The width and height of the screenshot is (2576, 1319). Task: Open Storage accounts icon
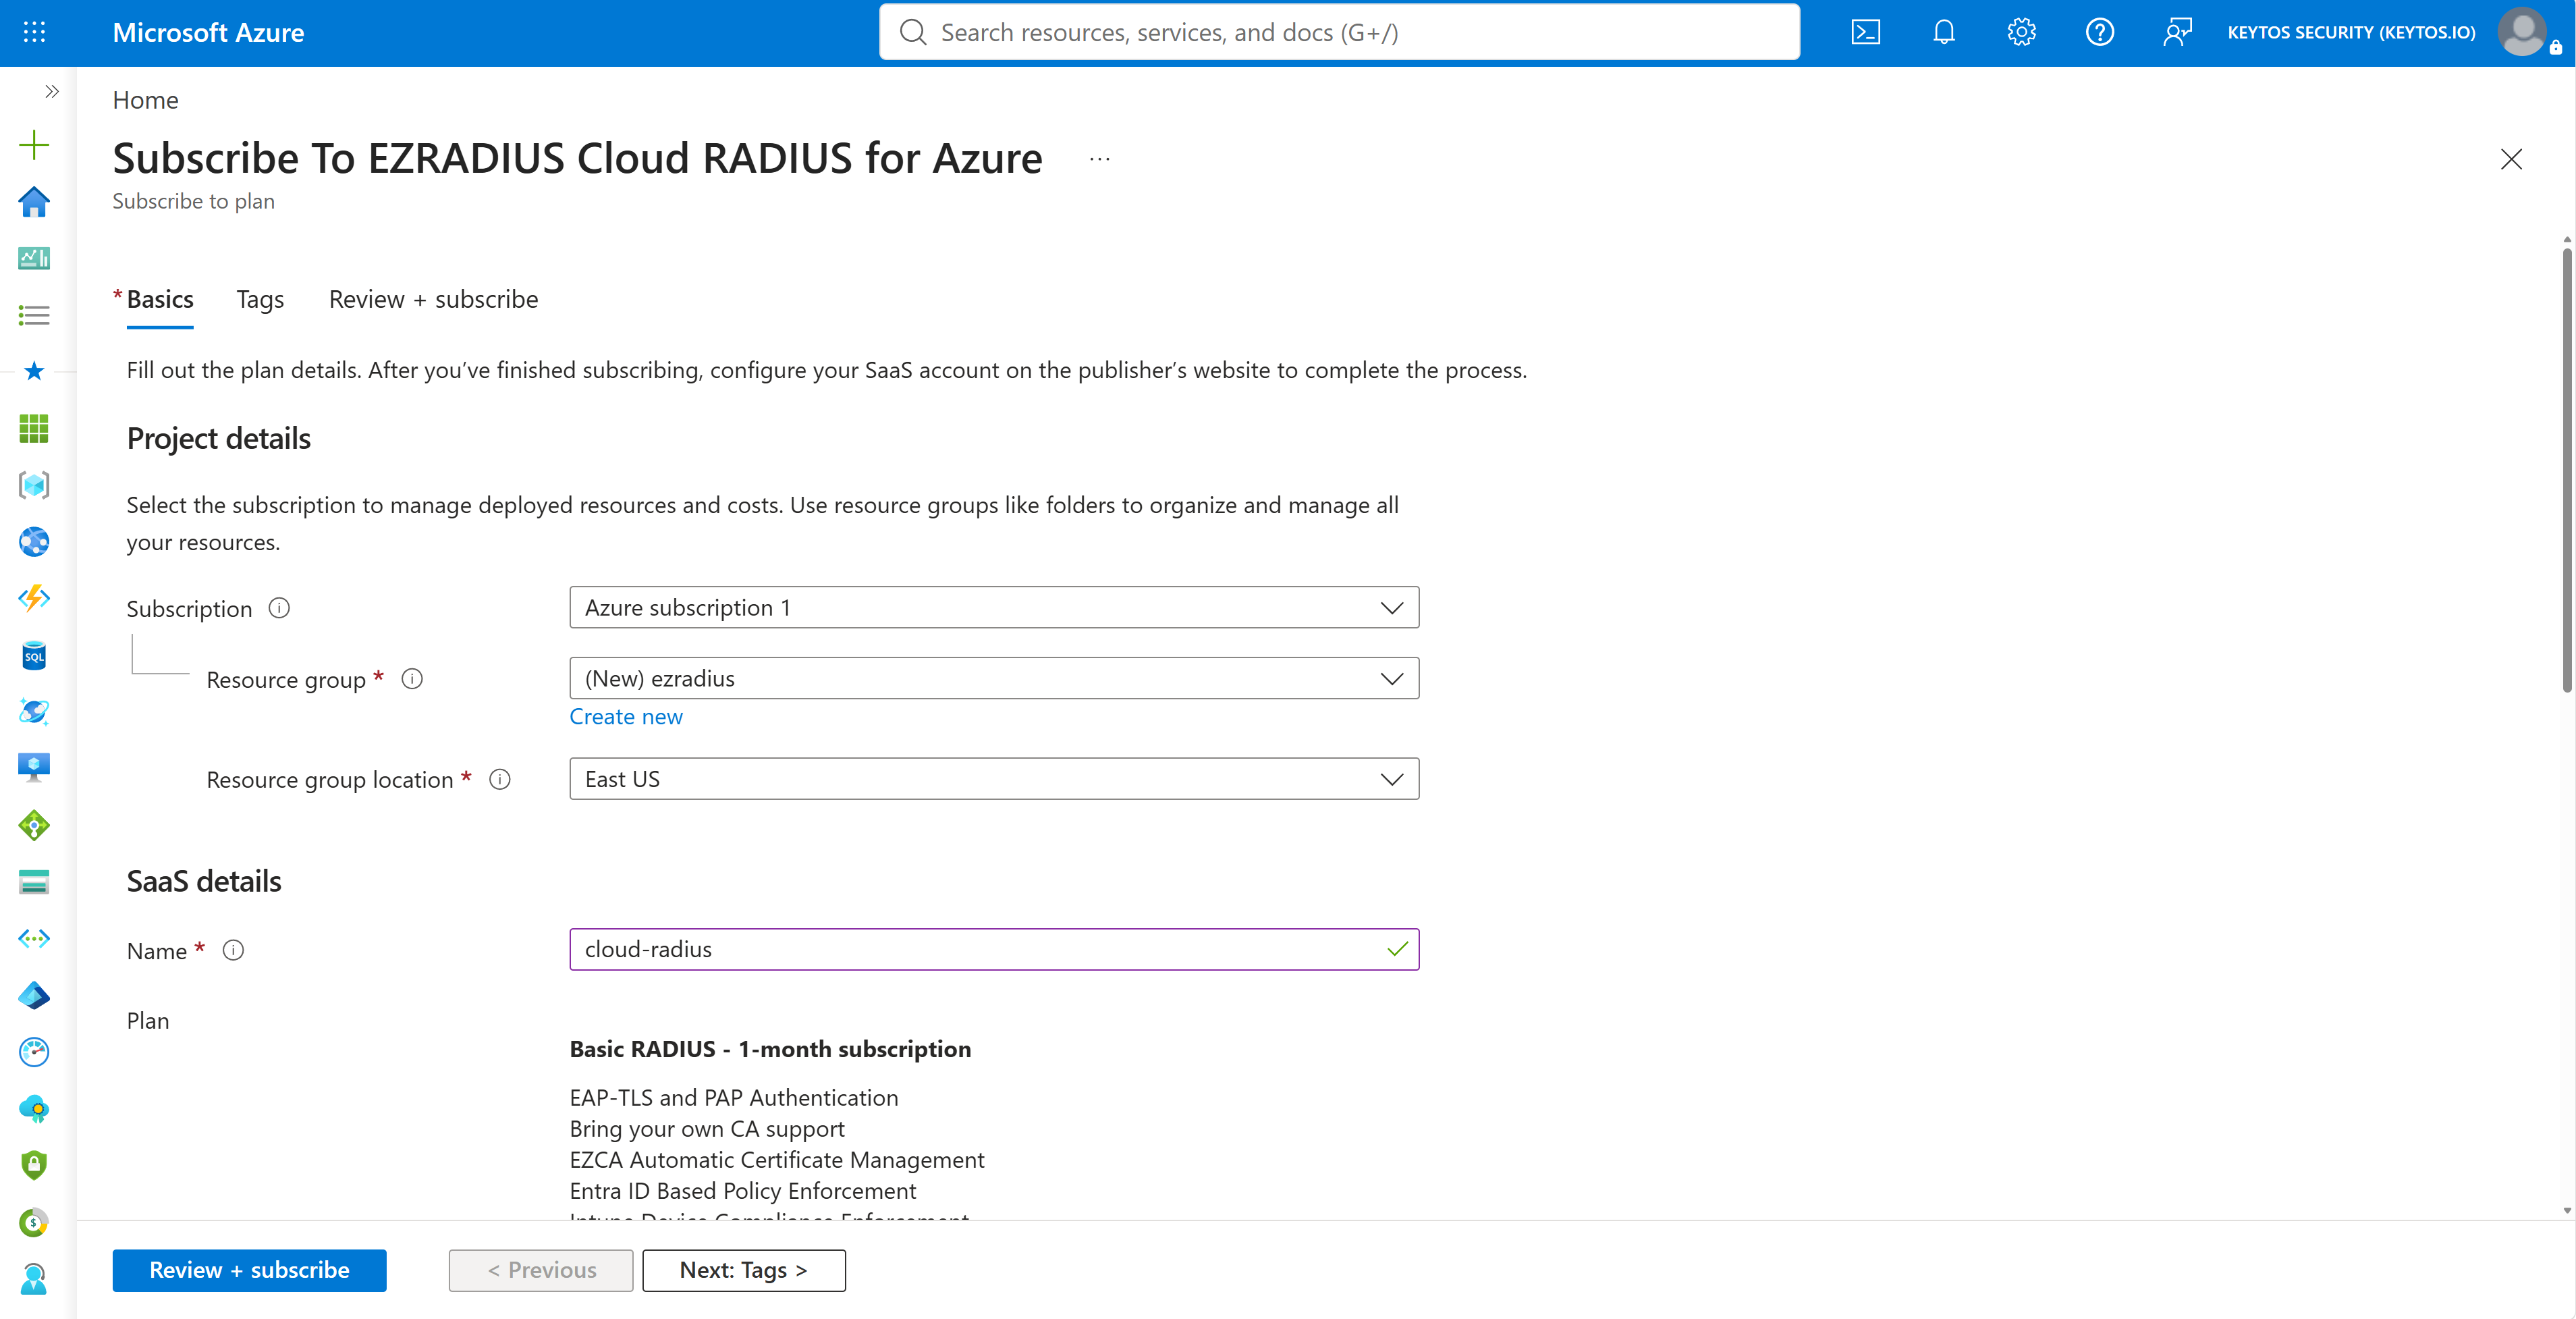pos(34,882)
